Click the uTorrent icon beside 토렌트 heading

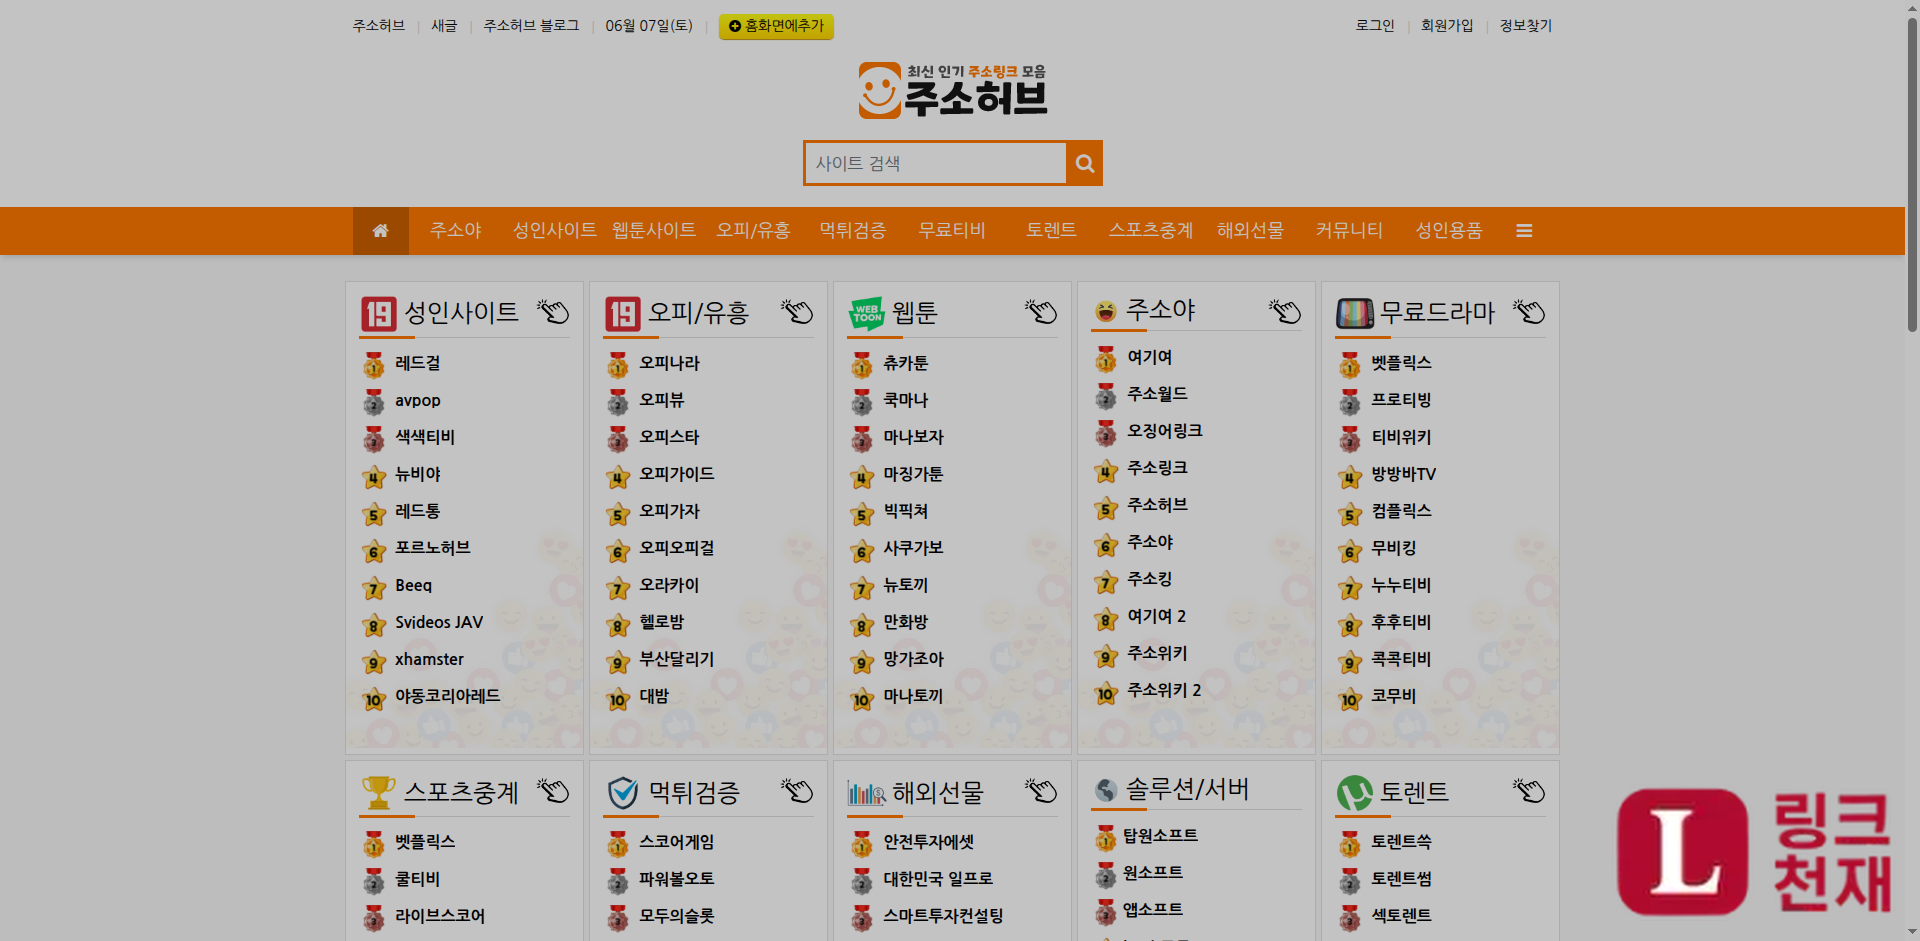point(1355,793)
